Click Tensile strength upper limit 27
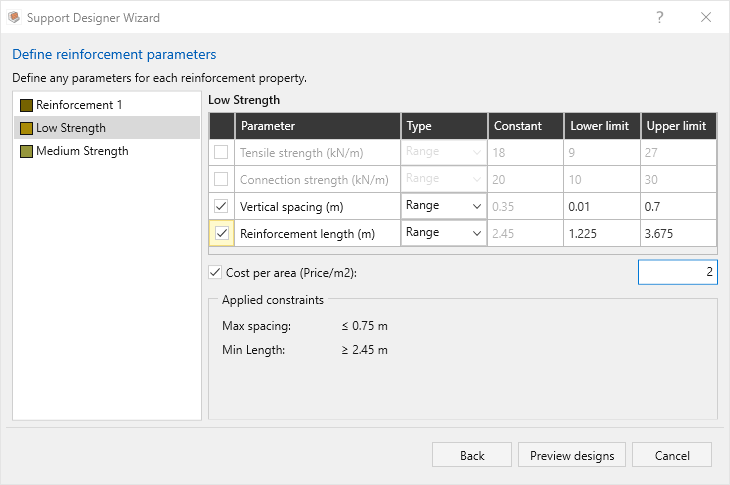Screen dimensions: 730x485 pos(678,152)
